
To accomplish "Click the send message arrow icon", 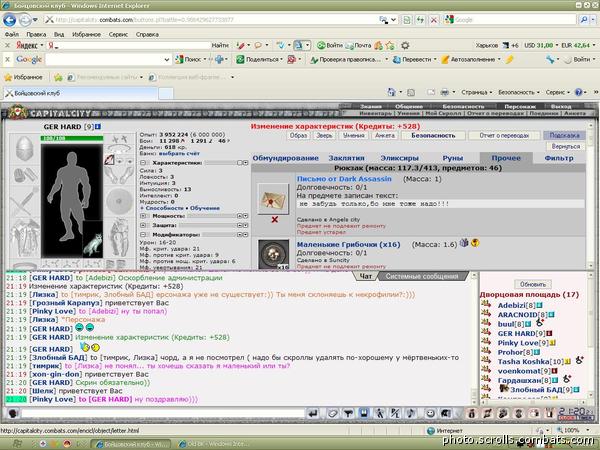I will click(313, 414).
